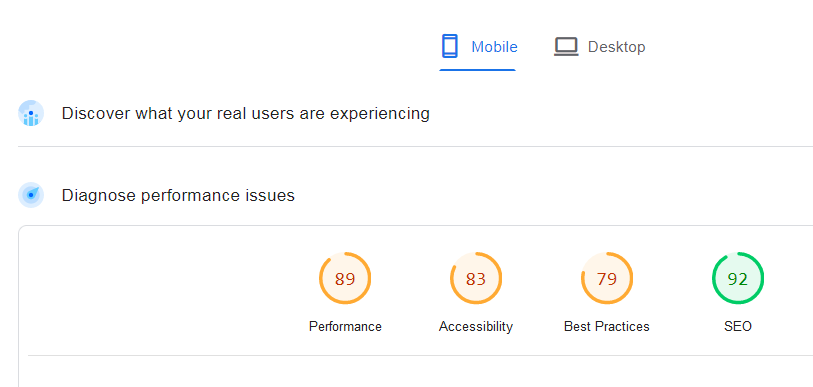
Task: Click the number 89 in Performance gauge
Action: click(x=345, y=279)
